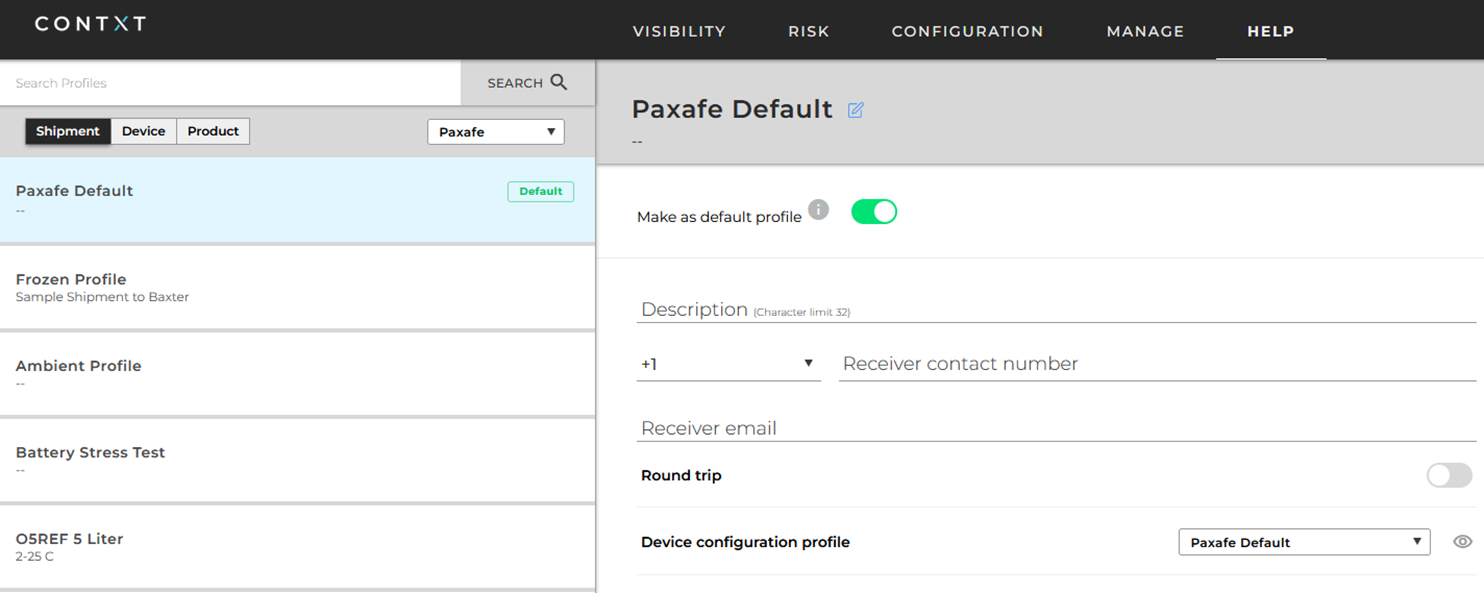Click the edit pencil icon beside Paxafe Default
Screen dimensions: 1484x593
856,110
